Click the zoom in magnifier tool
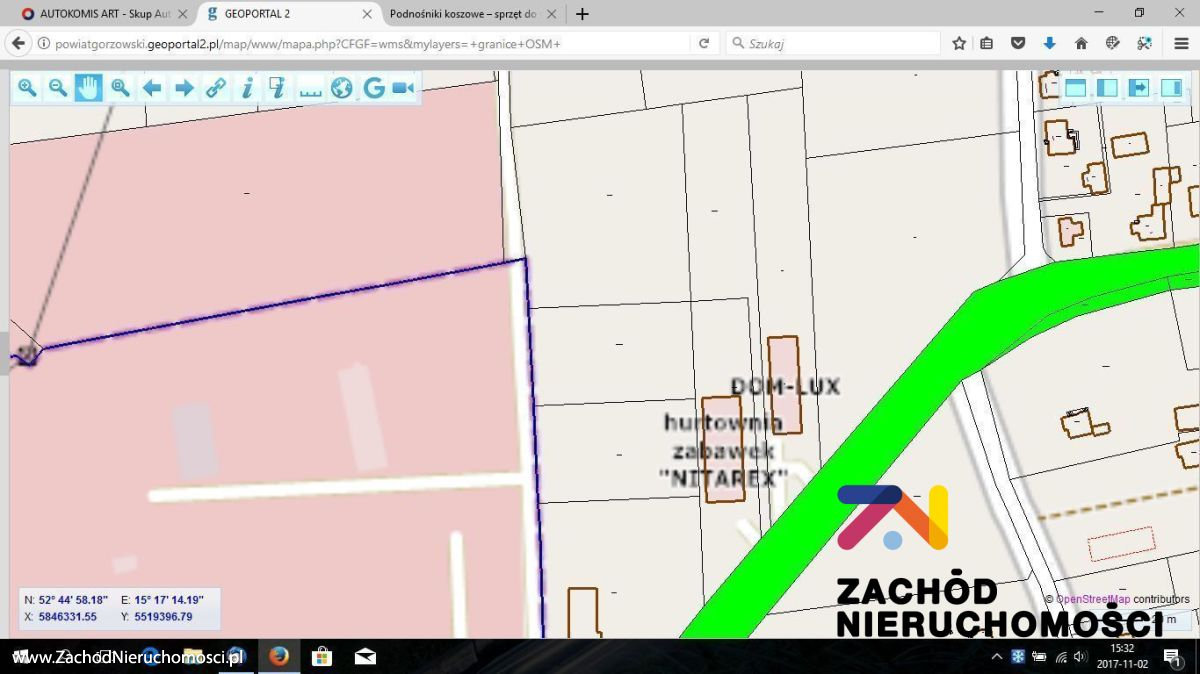The image size is (1200, 674). [x=27, y=88]
